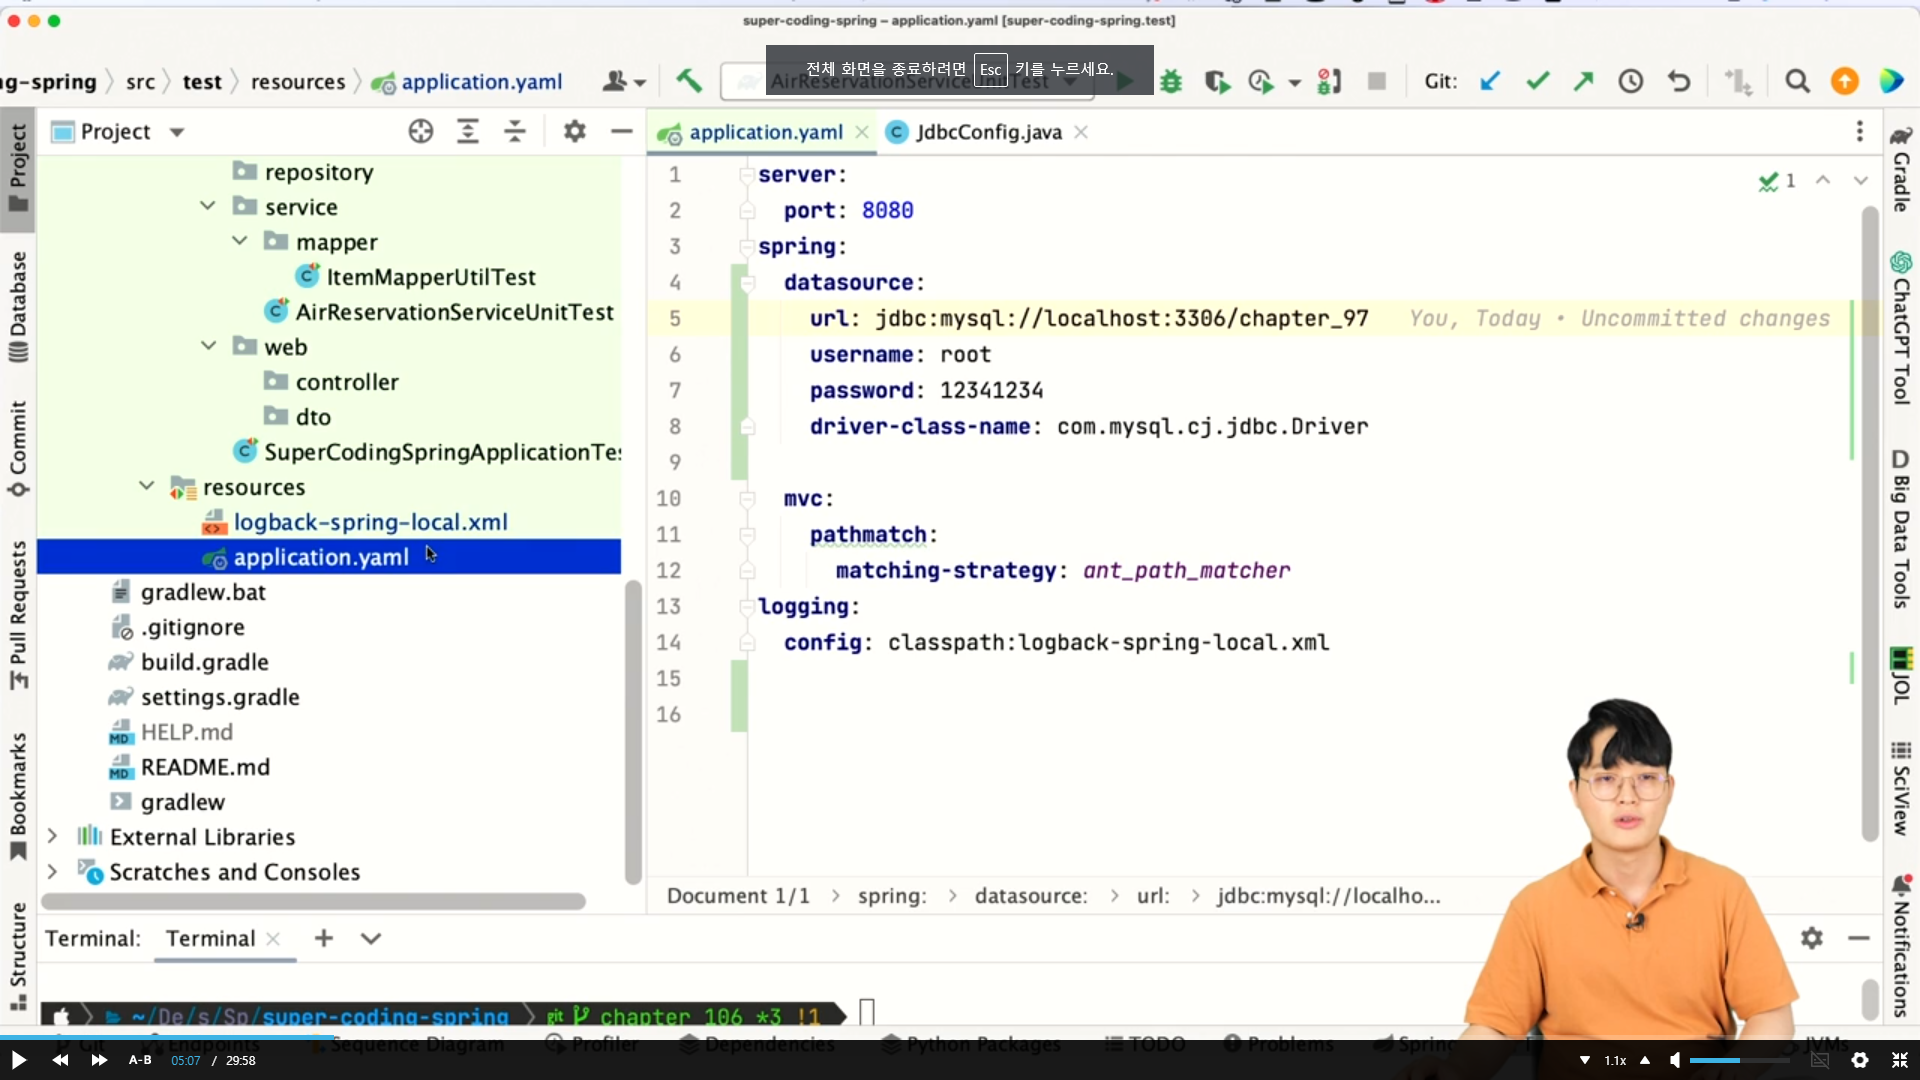Adjust the video volume slider

[1740, 1060]
